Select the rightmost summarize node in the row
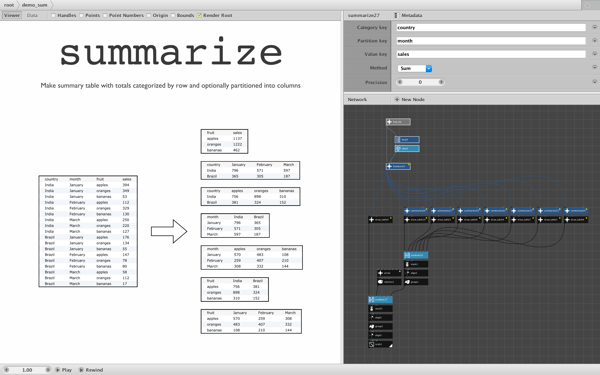The image size is (600, 375). point(577,211)
